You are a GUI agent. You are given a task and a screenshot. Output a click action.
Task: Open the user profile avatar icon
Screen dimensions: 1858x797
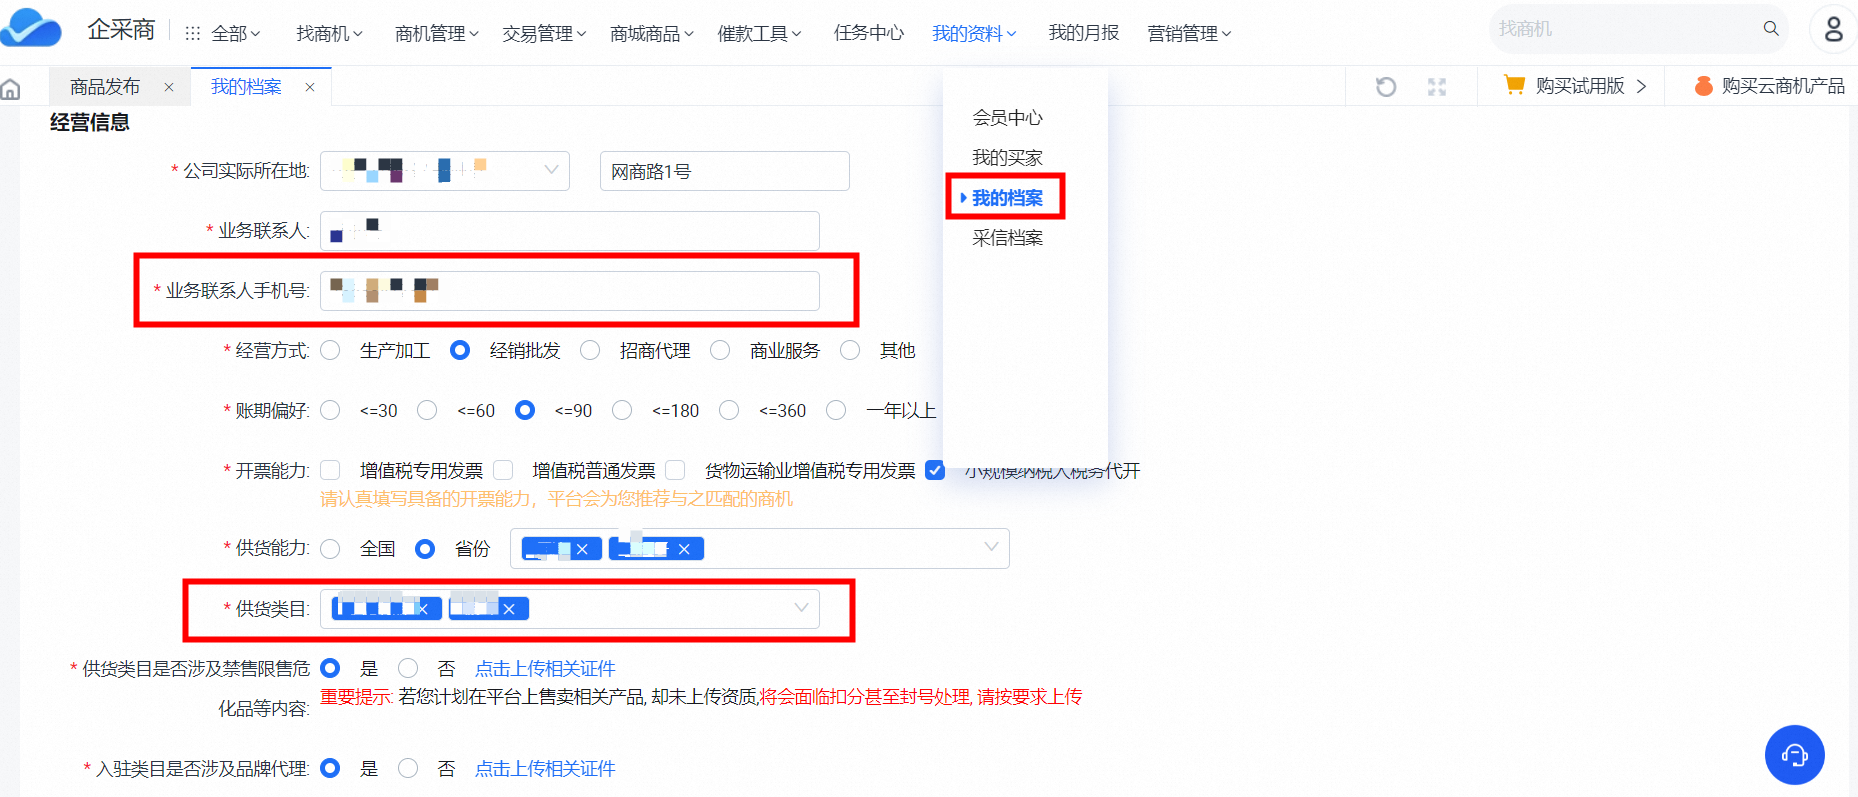[x=1833, y=28]
